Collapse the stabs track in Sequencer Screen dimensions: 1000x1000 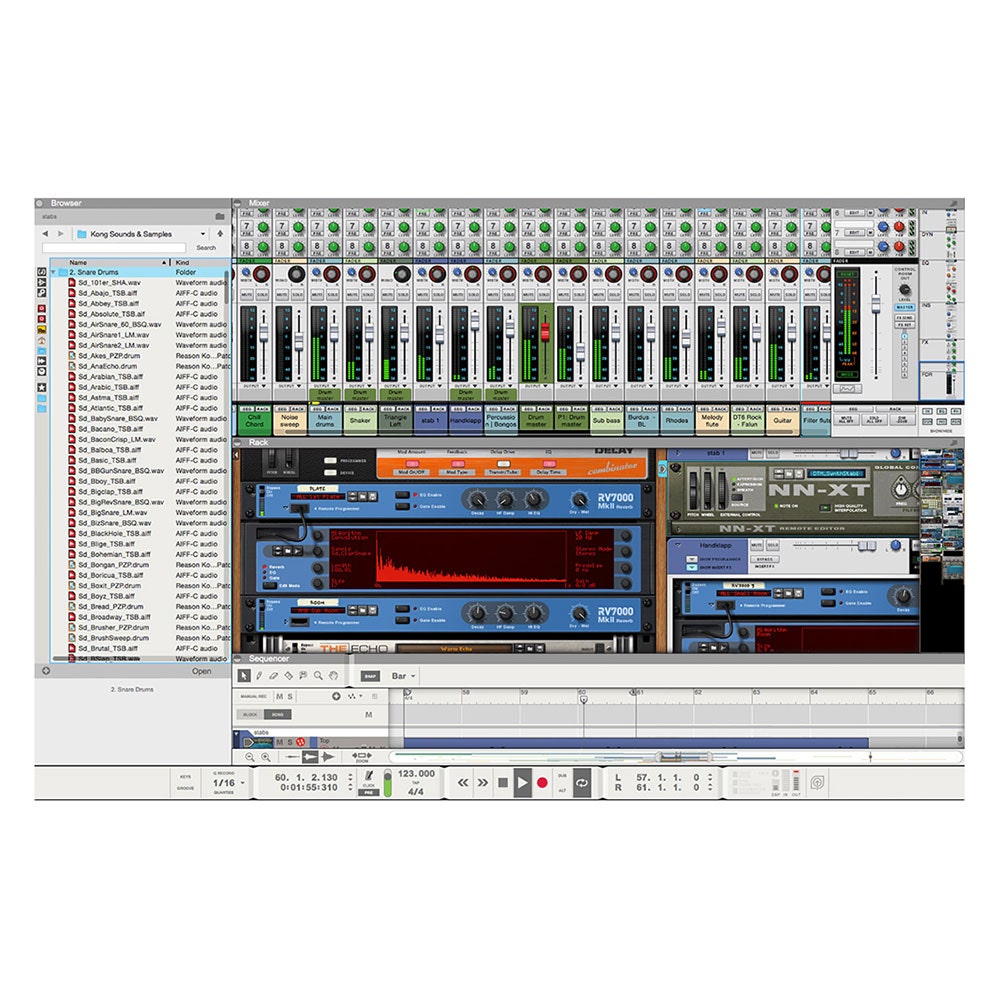(x=237, y=736)
